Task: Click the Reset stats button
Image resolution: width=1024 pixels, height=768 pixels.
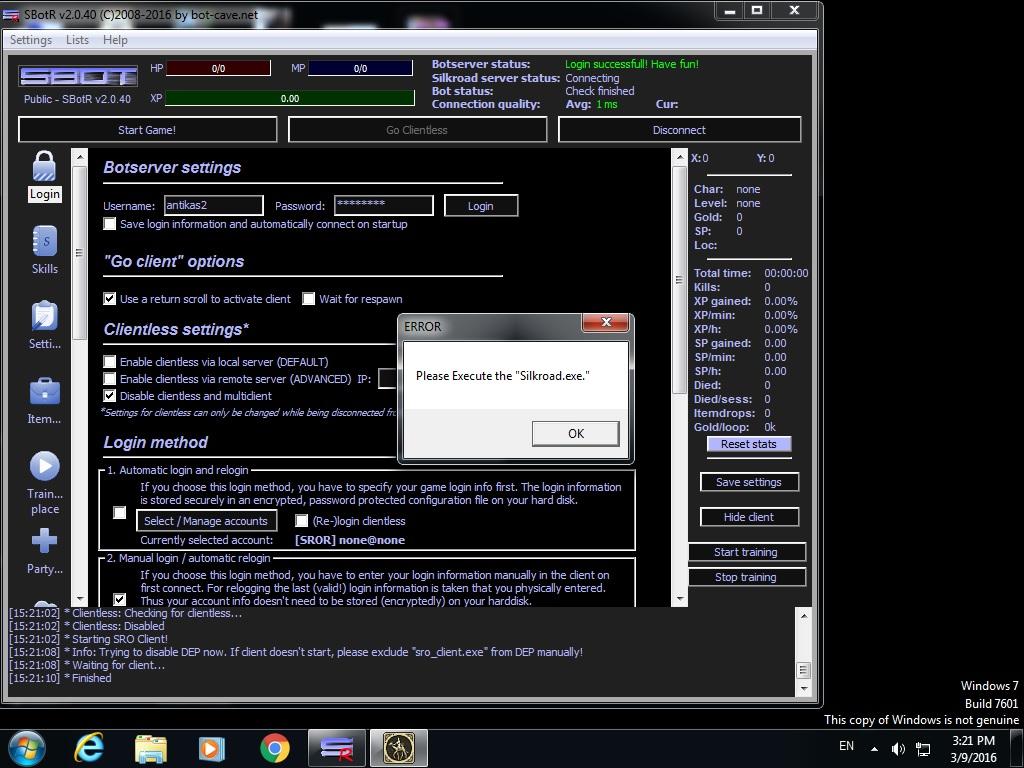Action: [x=748, y=444]
